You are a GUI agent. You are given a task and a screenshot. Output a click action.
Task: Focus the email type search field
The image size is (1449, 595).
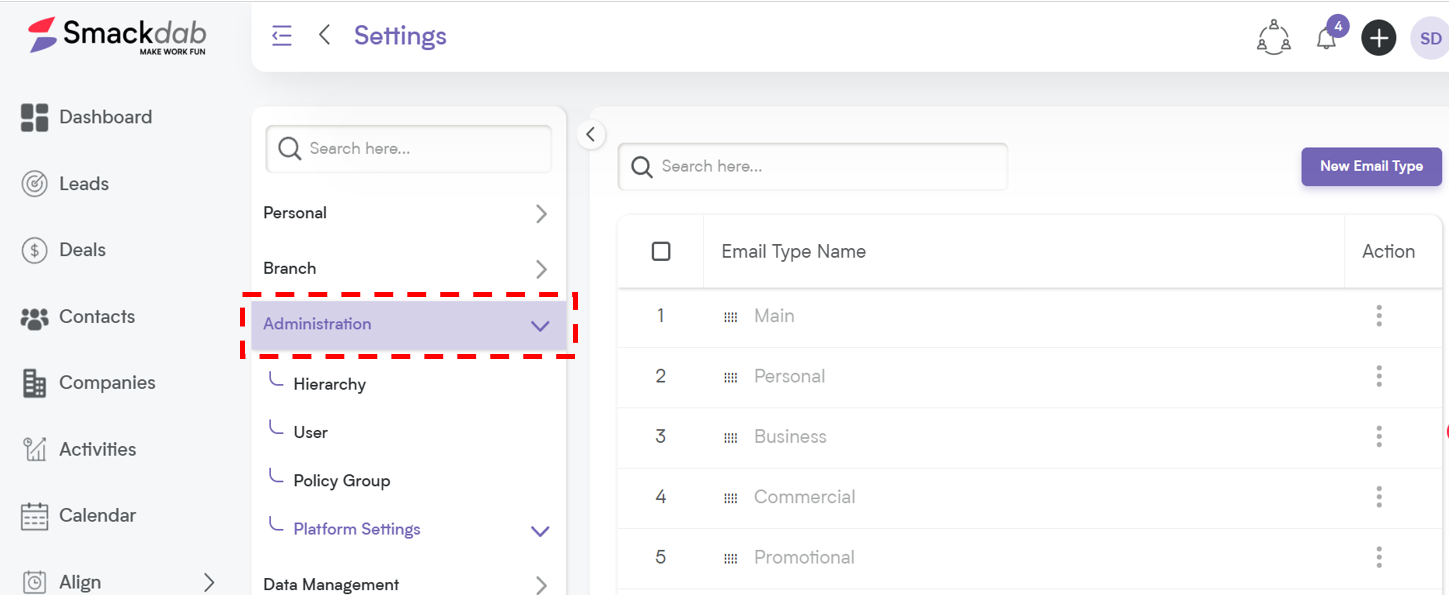[x=813, y=167]
